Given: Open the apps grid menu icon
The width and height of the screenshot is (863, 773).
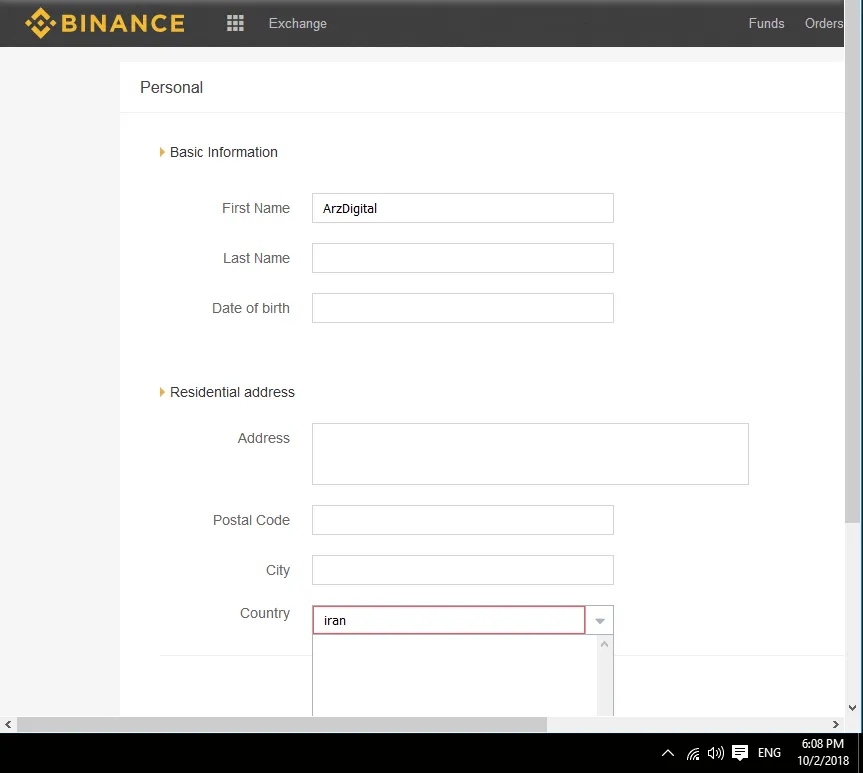Looking at the screenshot, I should pyautogui.click(x=235, y=23).
